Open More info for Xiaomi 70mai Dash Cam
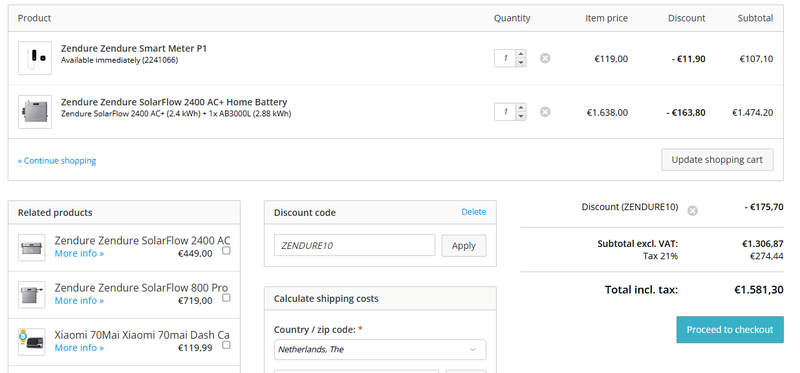The image size is (800, 373). 79,347
